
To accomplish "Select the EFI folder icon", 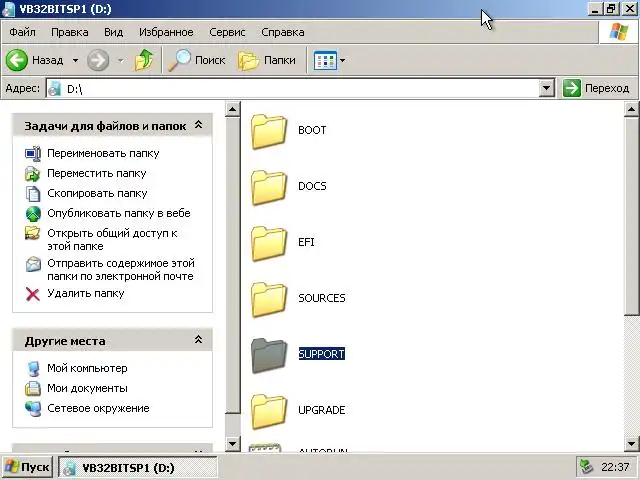I will click(x=269, y=243).
